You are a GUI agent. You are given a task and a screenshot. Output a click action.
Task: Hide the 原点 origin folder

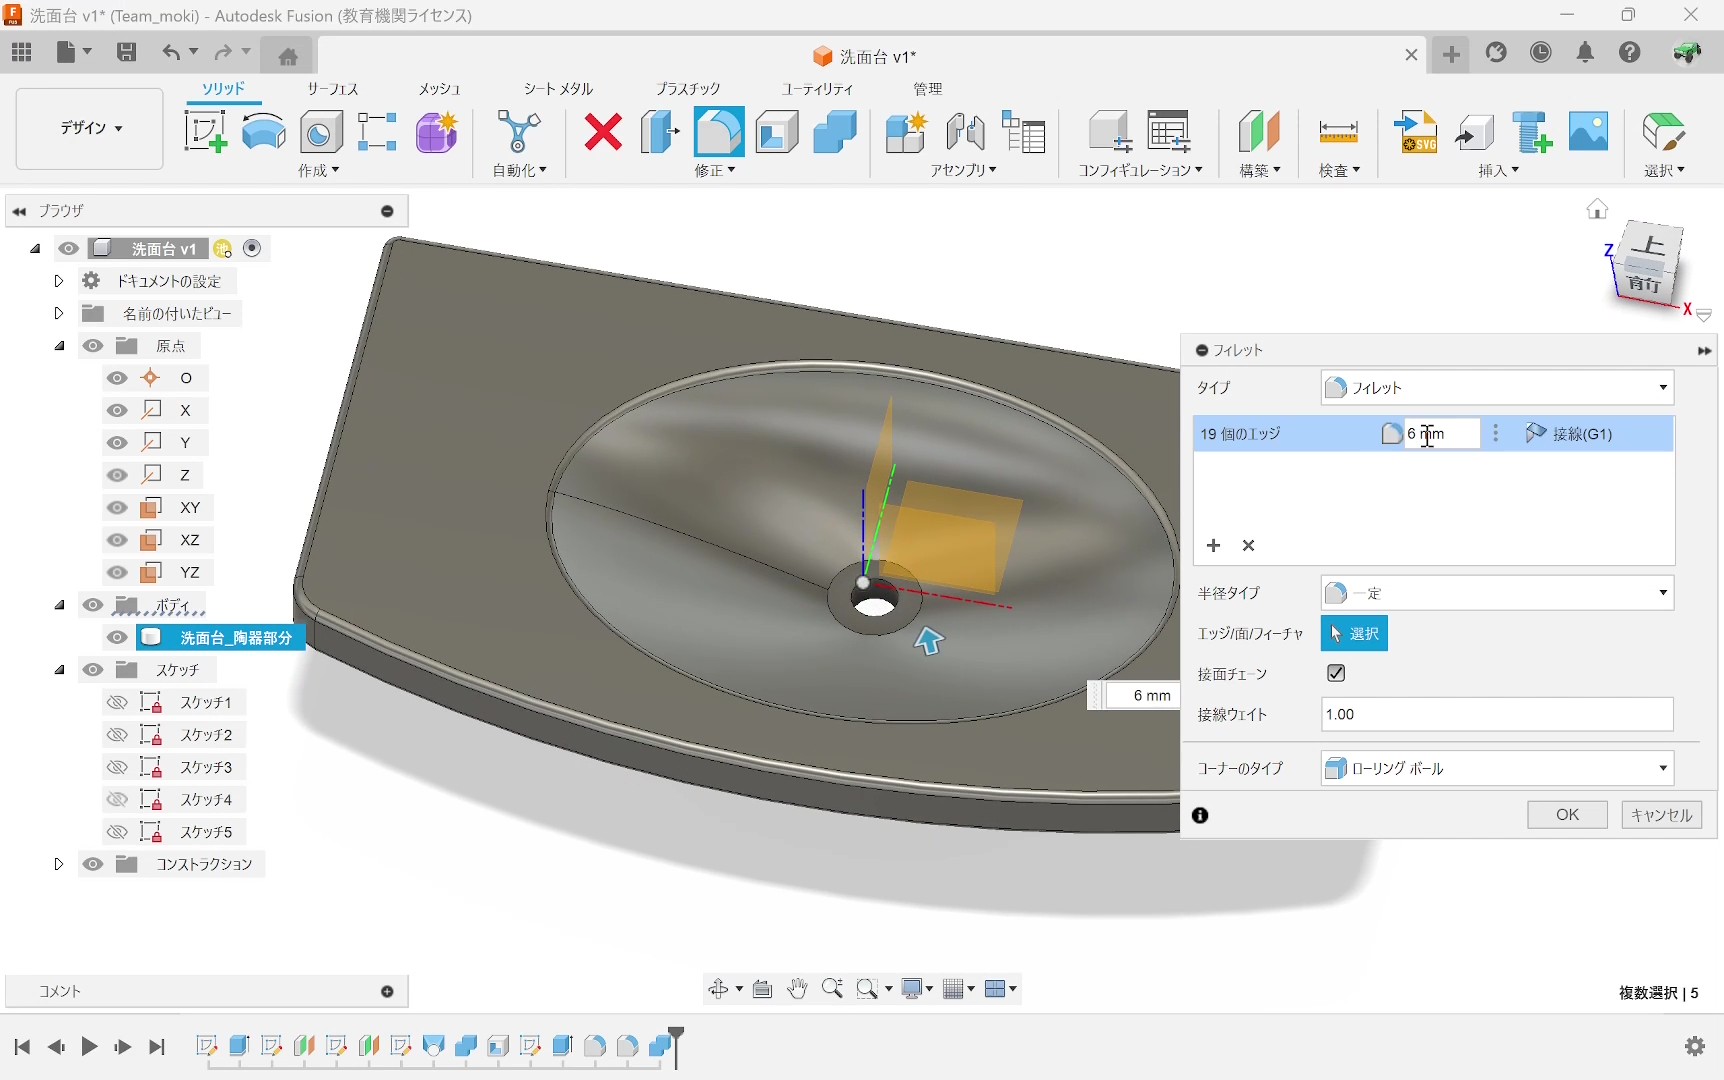(x=93, y=346)
